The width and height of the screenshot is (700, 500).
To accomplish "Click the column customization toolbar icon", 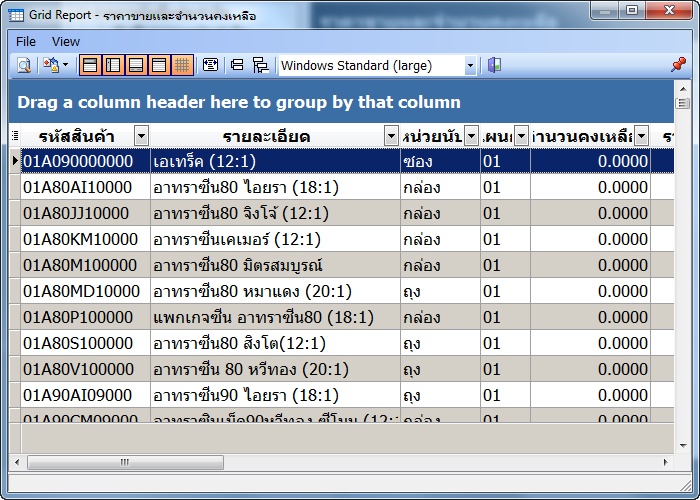I will (210, 66).
